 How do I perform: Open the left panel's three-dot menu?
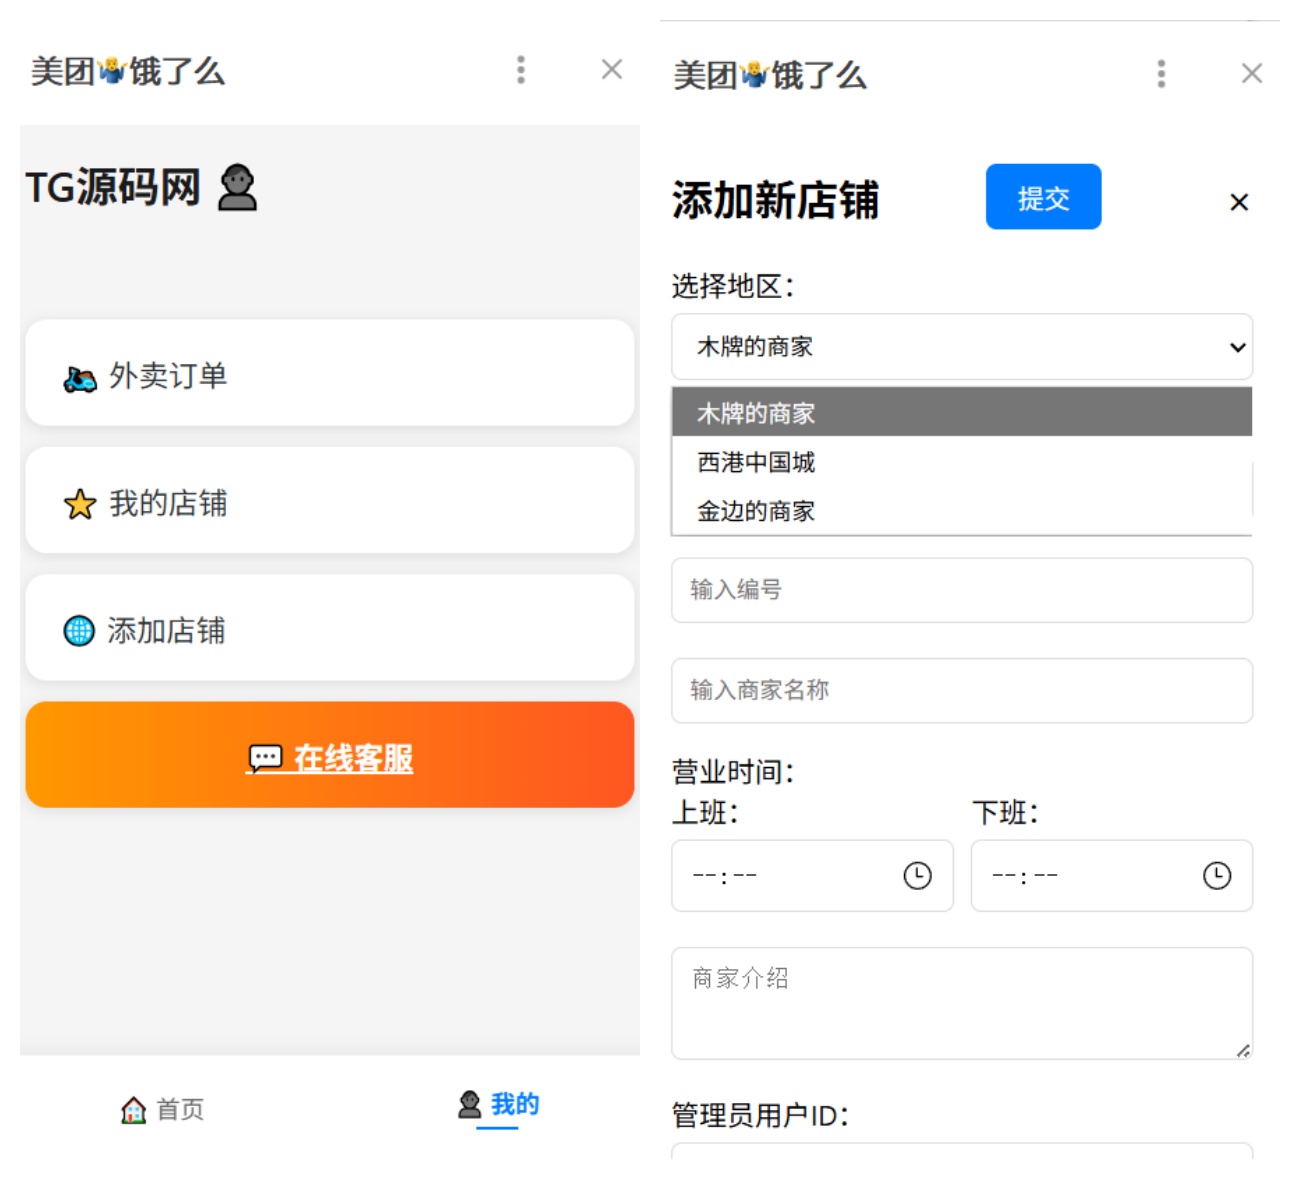(x=520, y=70)
